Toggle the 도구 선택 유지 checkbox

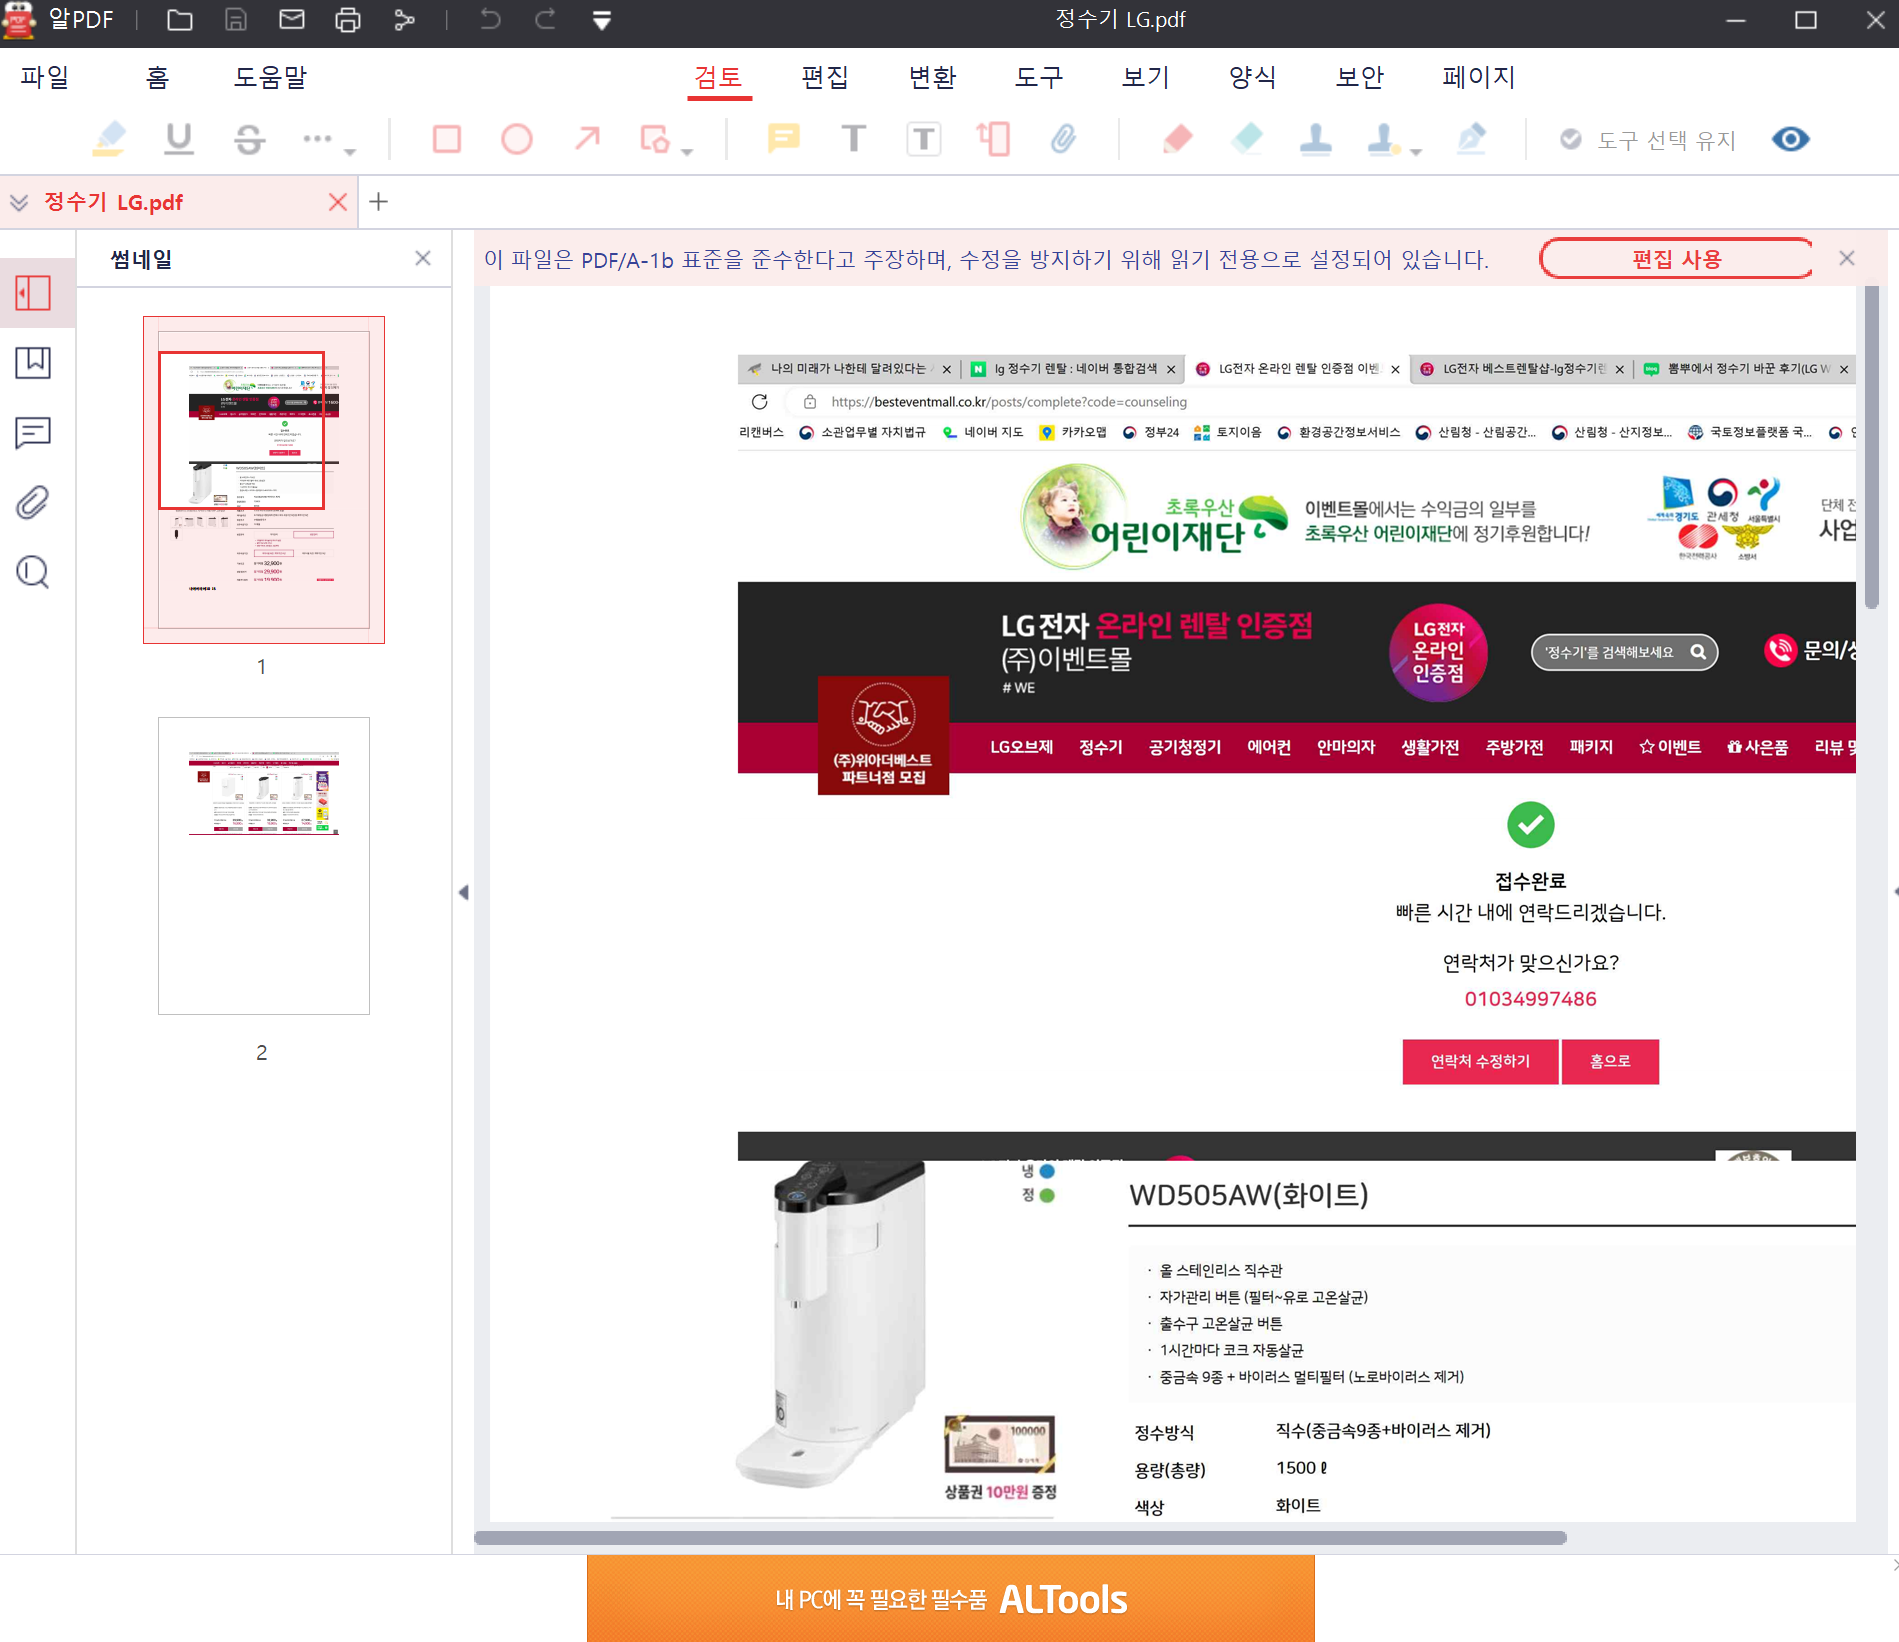click(1571, 140)
